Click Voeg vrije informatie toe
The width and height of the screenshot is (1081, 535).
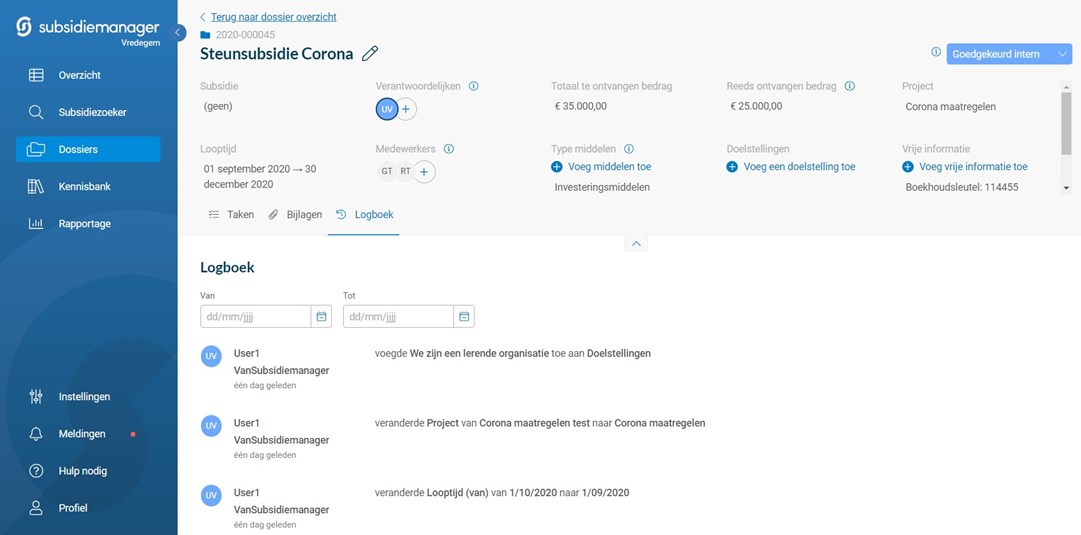[972, 167]
